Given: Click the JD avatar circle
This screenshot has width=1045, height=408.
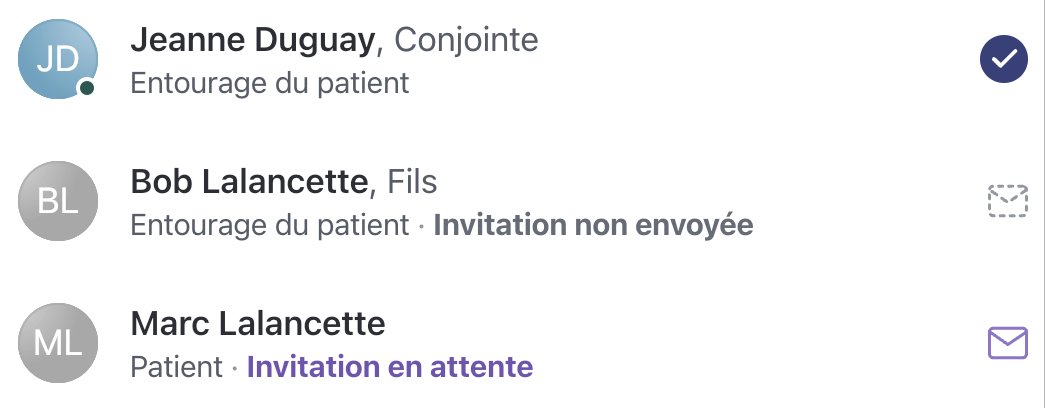Looking at the screenshot, I should [x=57, y=60].
